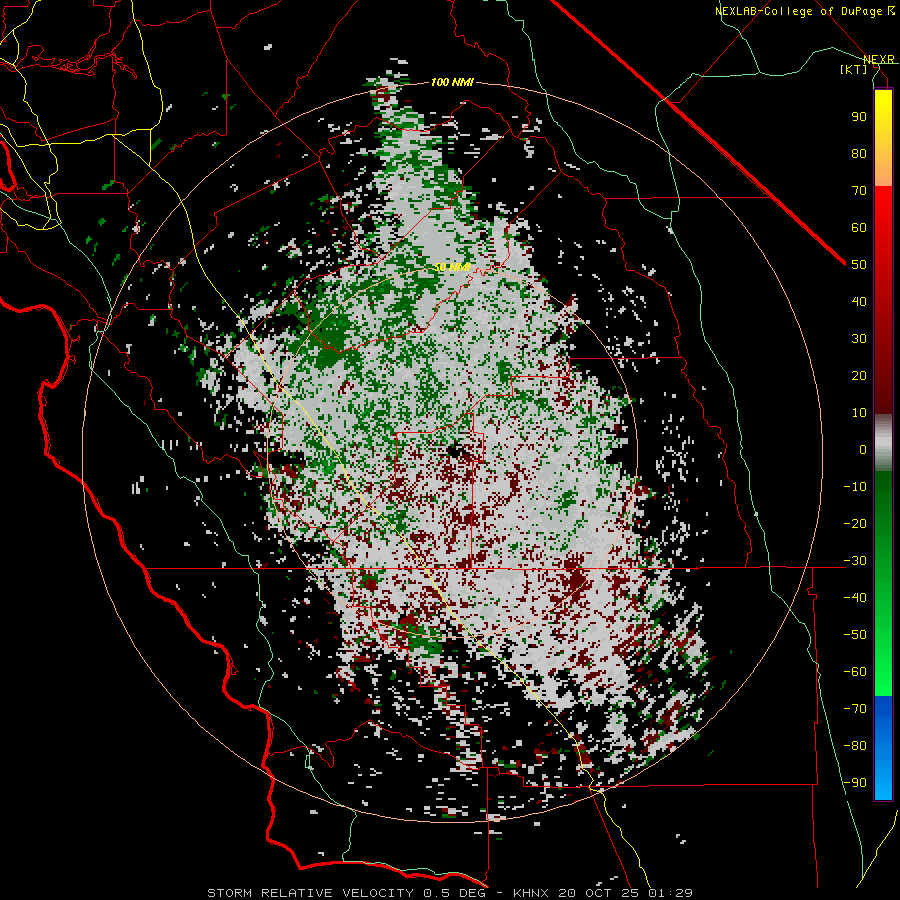Screen dimensions: 900x900
Task: Click the 10 value on the color scale
Action: (859, 413)
